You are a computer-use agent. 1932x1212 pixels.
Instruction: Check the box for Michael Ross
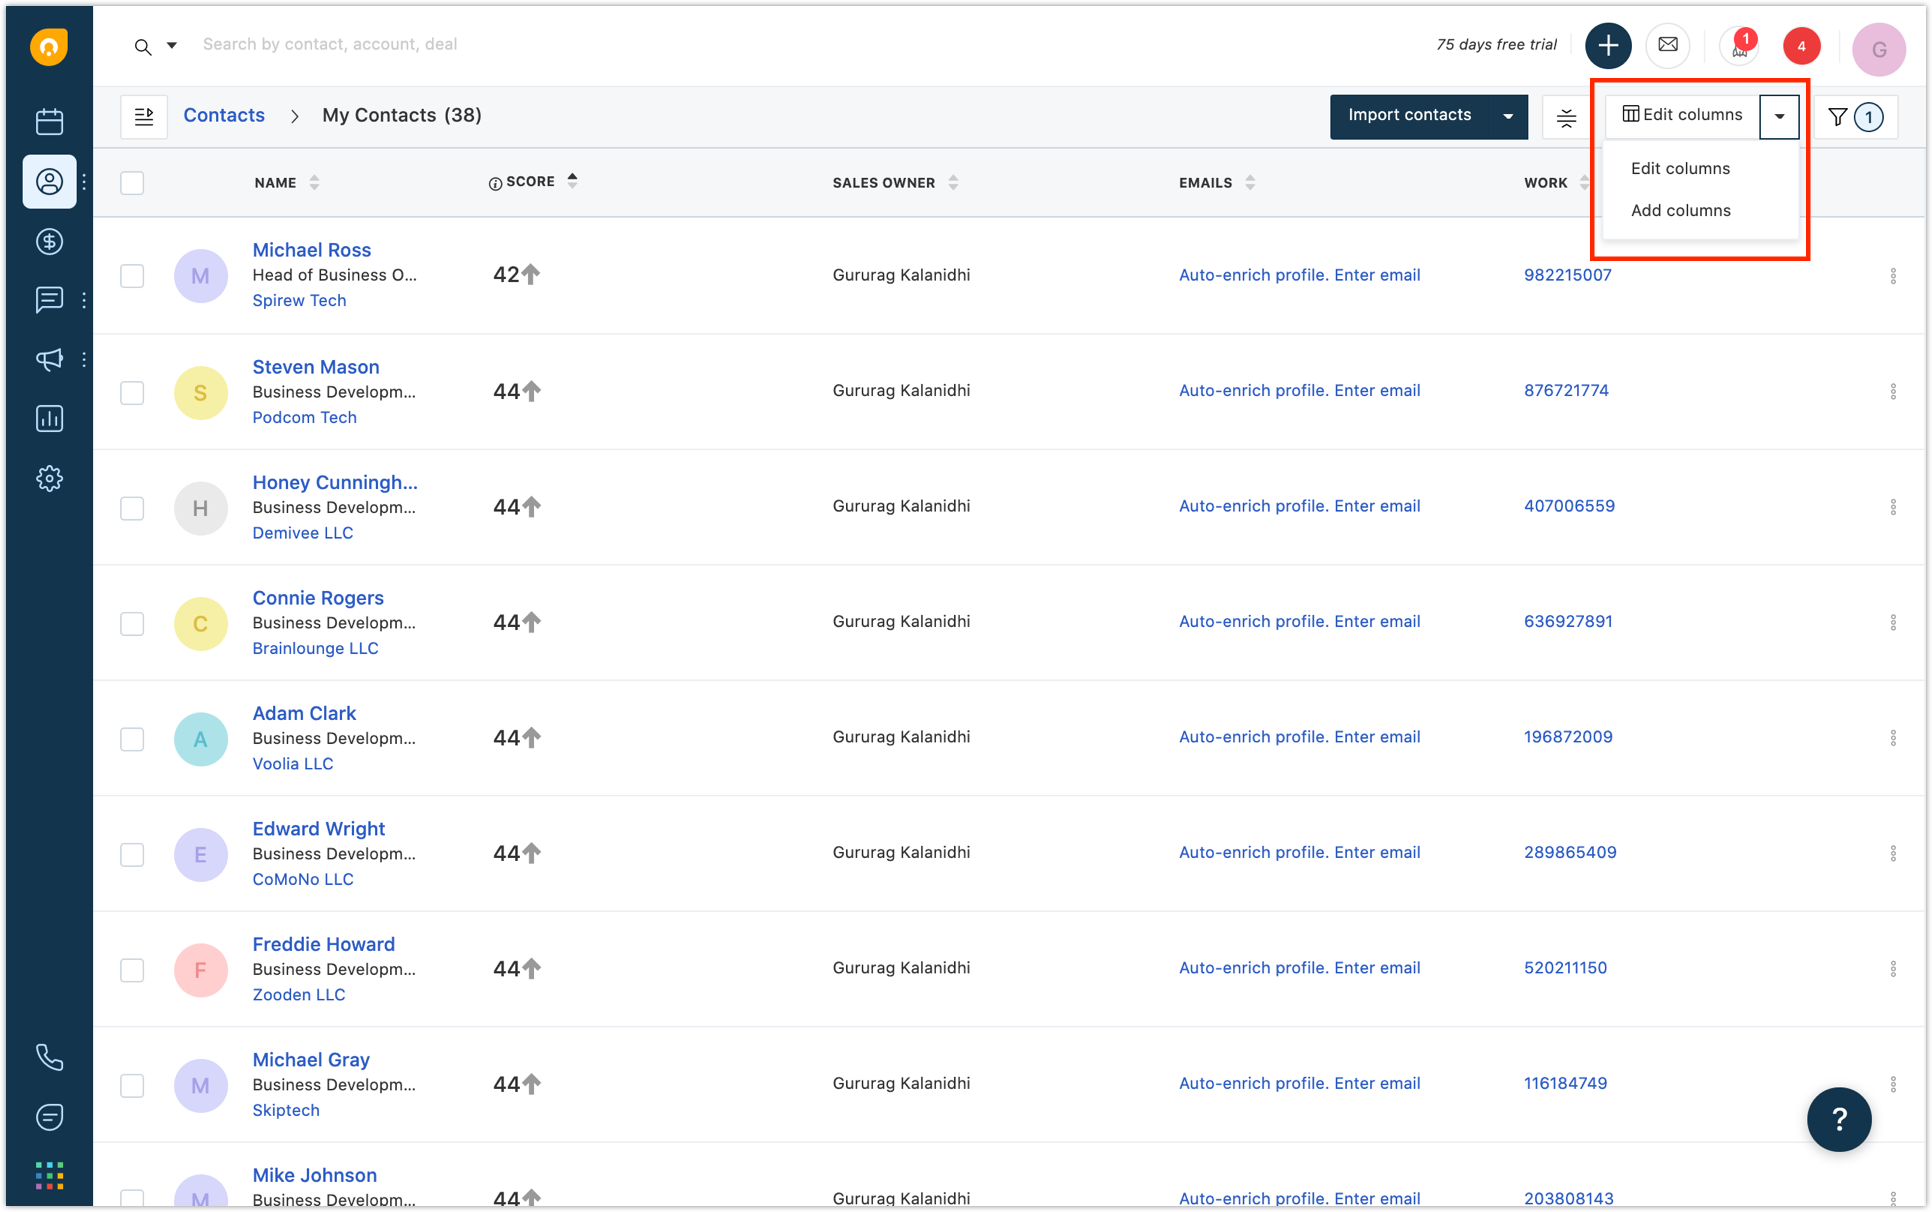[132, 276]
